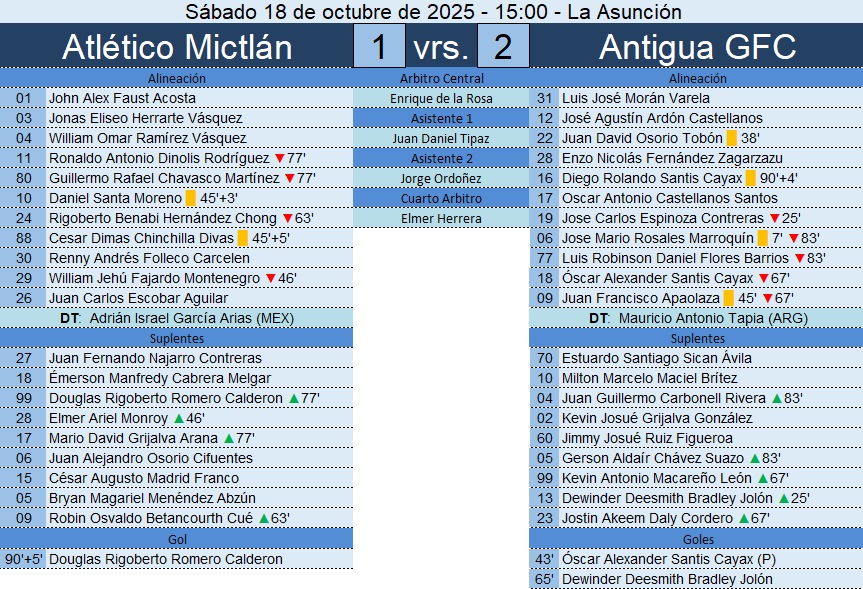Select coach cell Adrián Israel García Arias
This screenshot has width=863, height=589.
pyautogui.click(x=176, y=318)
